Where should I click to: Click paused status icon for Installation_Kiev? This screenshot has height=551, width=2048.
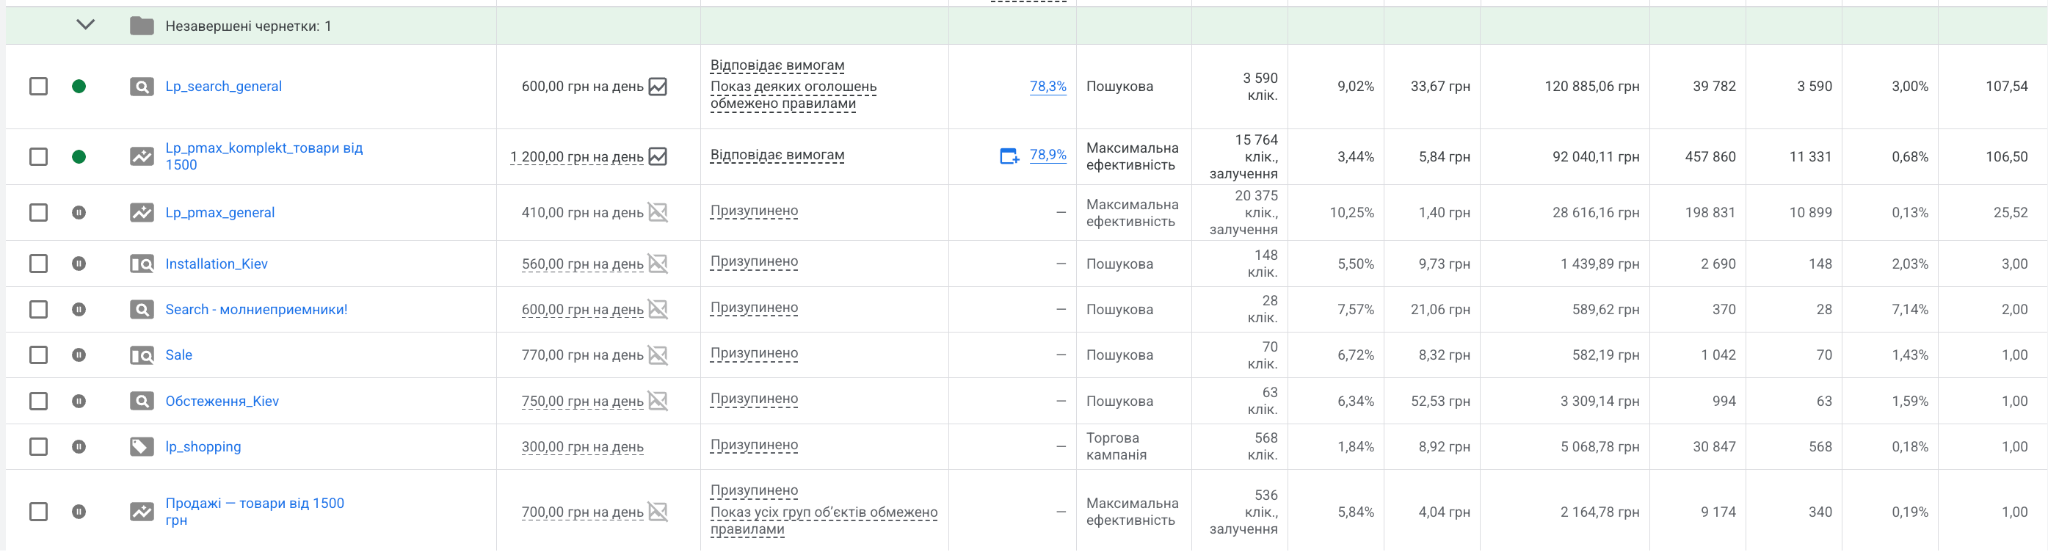[x=79, y=263]
